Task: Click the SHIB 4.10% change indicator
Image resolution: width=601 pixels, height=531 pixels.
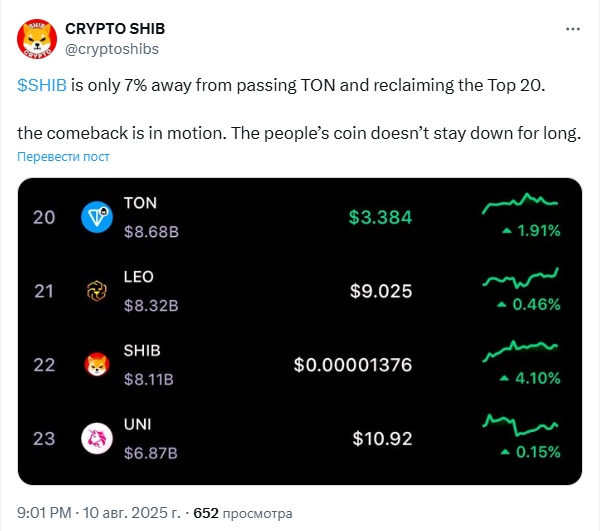Action: pos(531,378)
